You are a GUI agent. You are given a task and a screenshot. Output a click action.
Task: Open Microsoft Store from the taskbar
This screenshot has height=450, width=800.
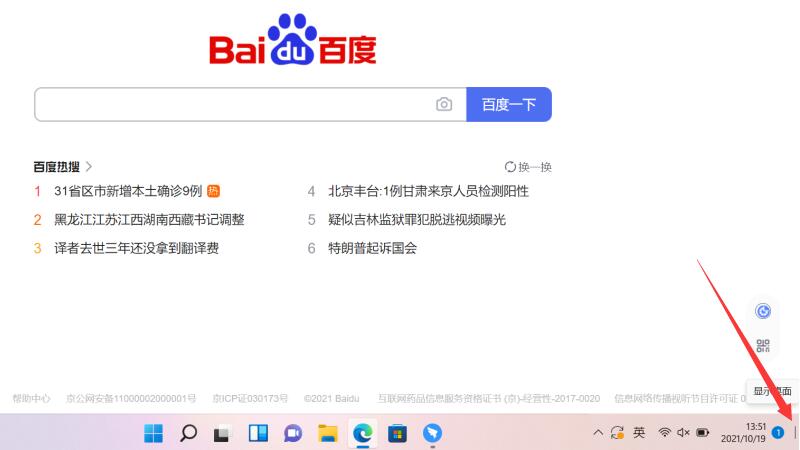pos(397,433)
